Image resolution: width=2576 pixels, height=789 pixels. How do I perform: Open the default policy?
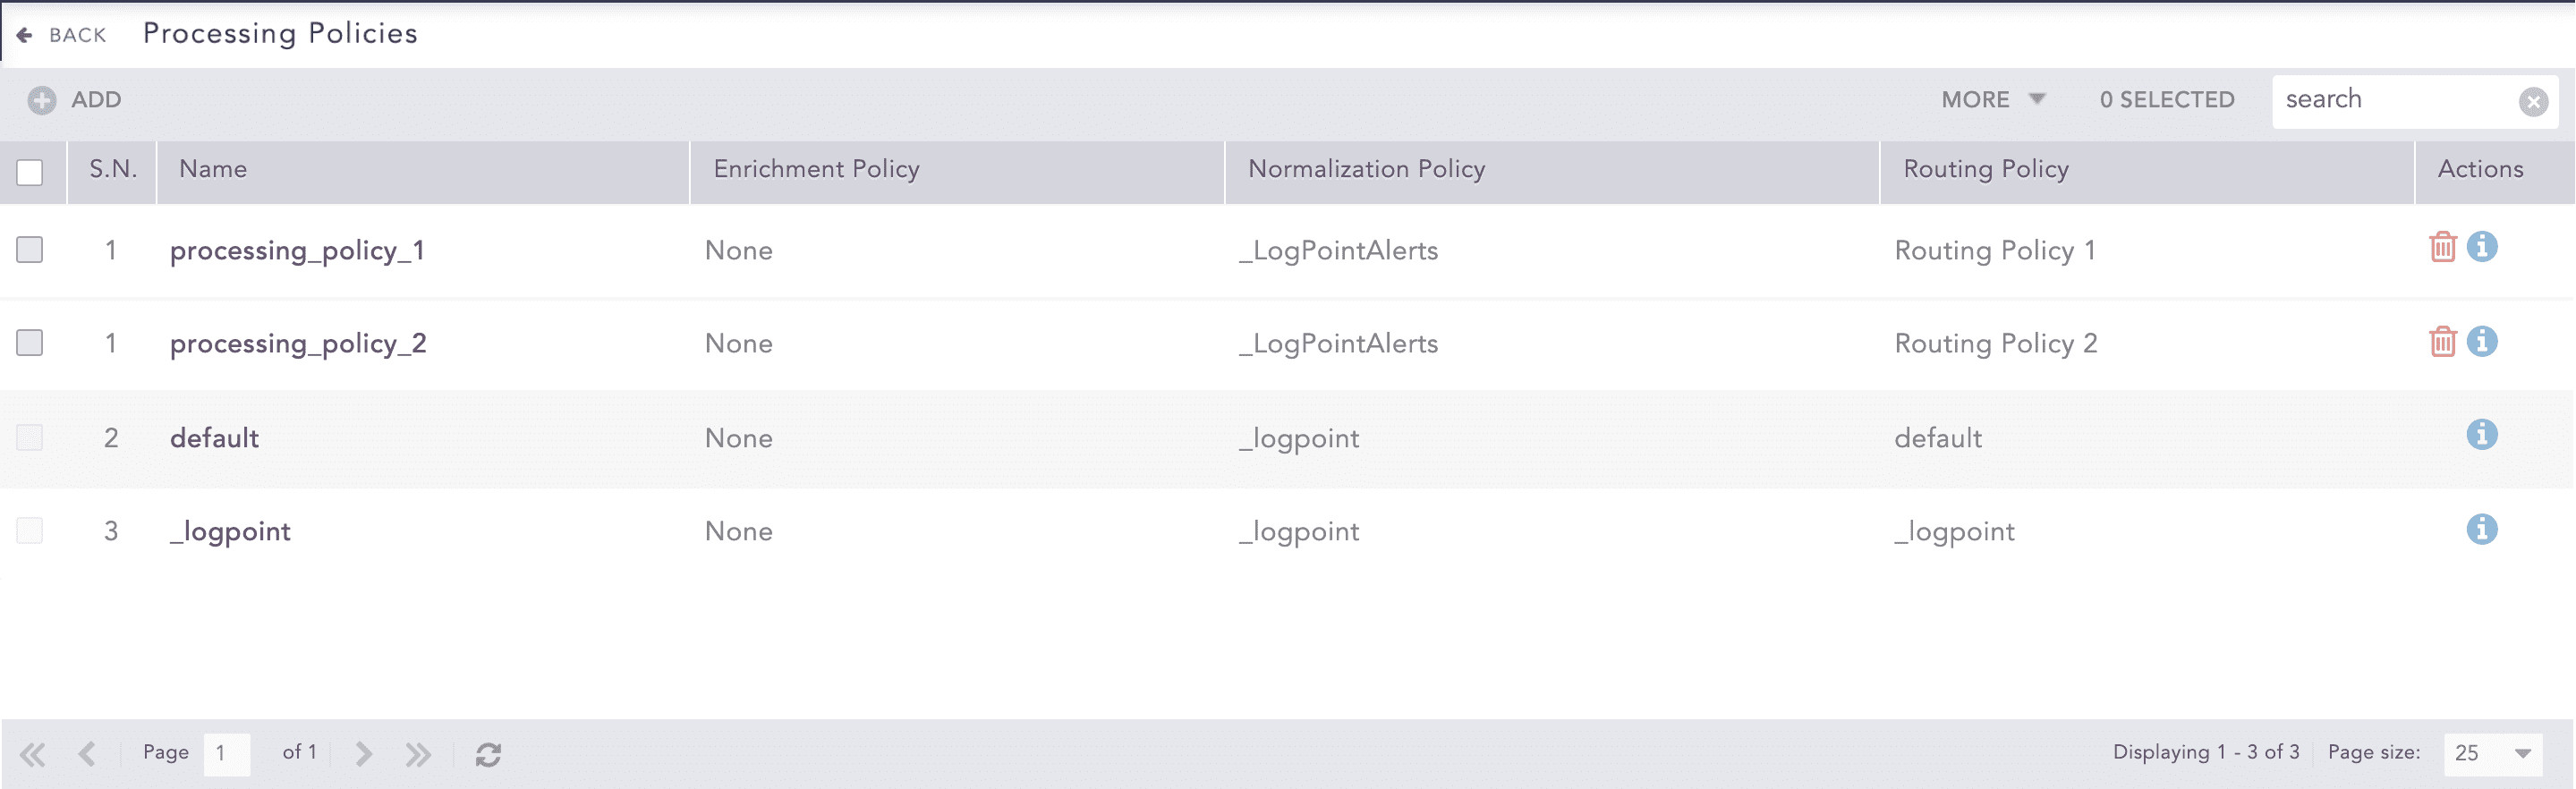pos(213,437)
